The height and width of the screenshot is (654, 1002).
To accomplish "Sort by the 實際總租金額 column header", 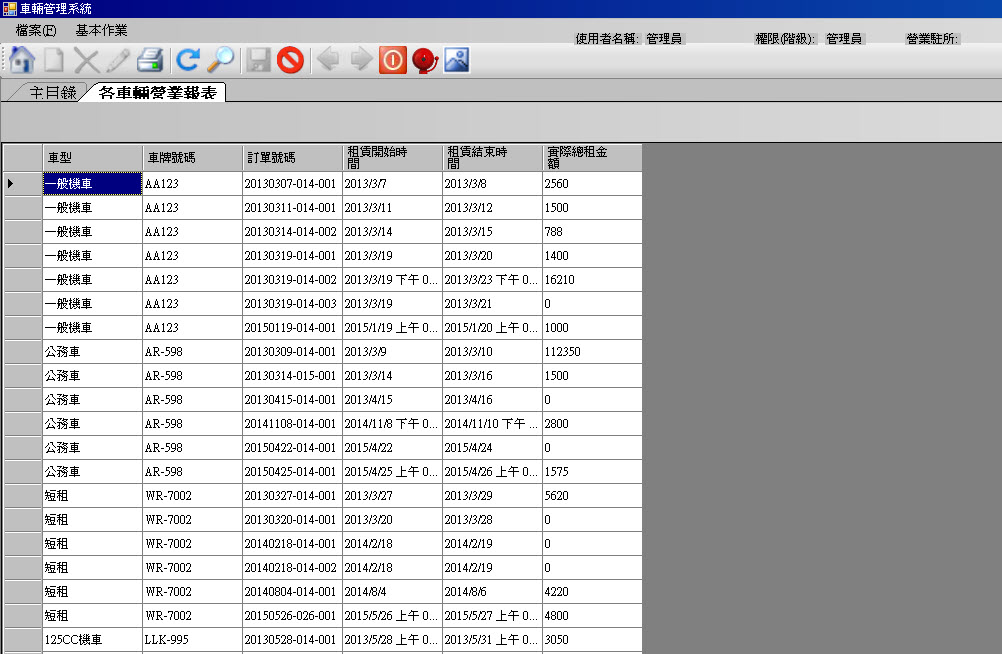I will tap(592, 157).
